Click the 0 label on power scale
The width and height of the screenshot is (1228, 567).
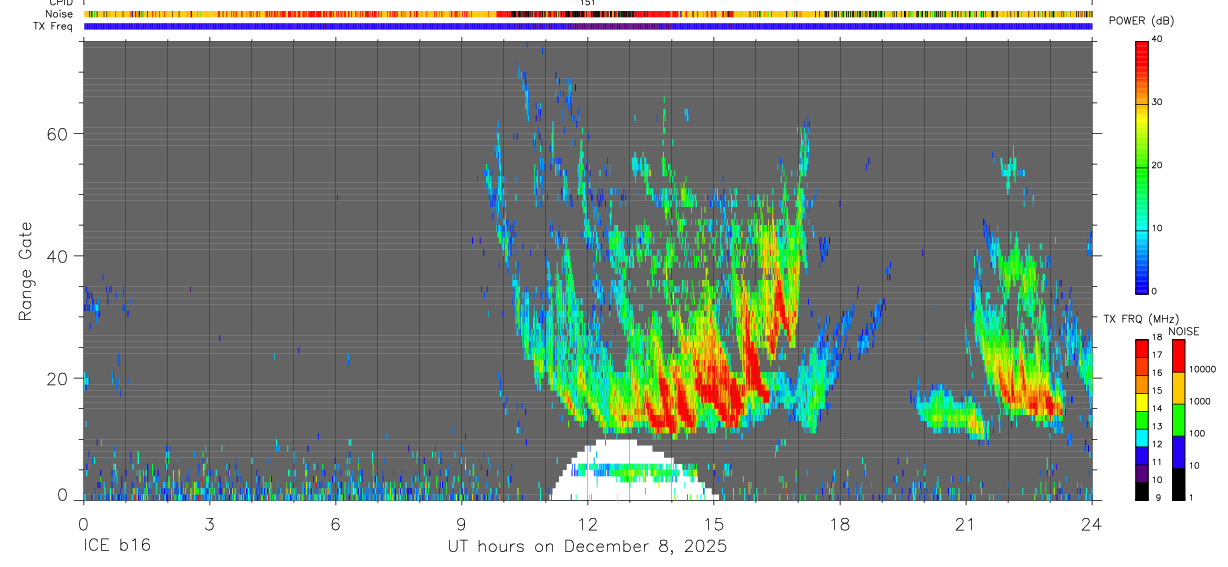(x=1154, y=291)
